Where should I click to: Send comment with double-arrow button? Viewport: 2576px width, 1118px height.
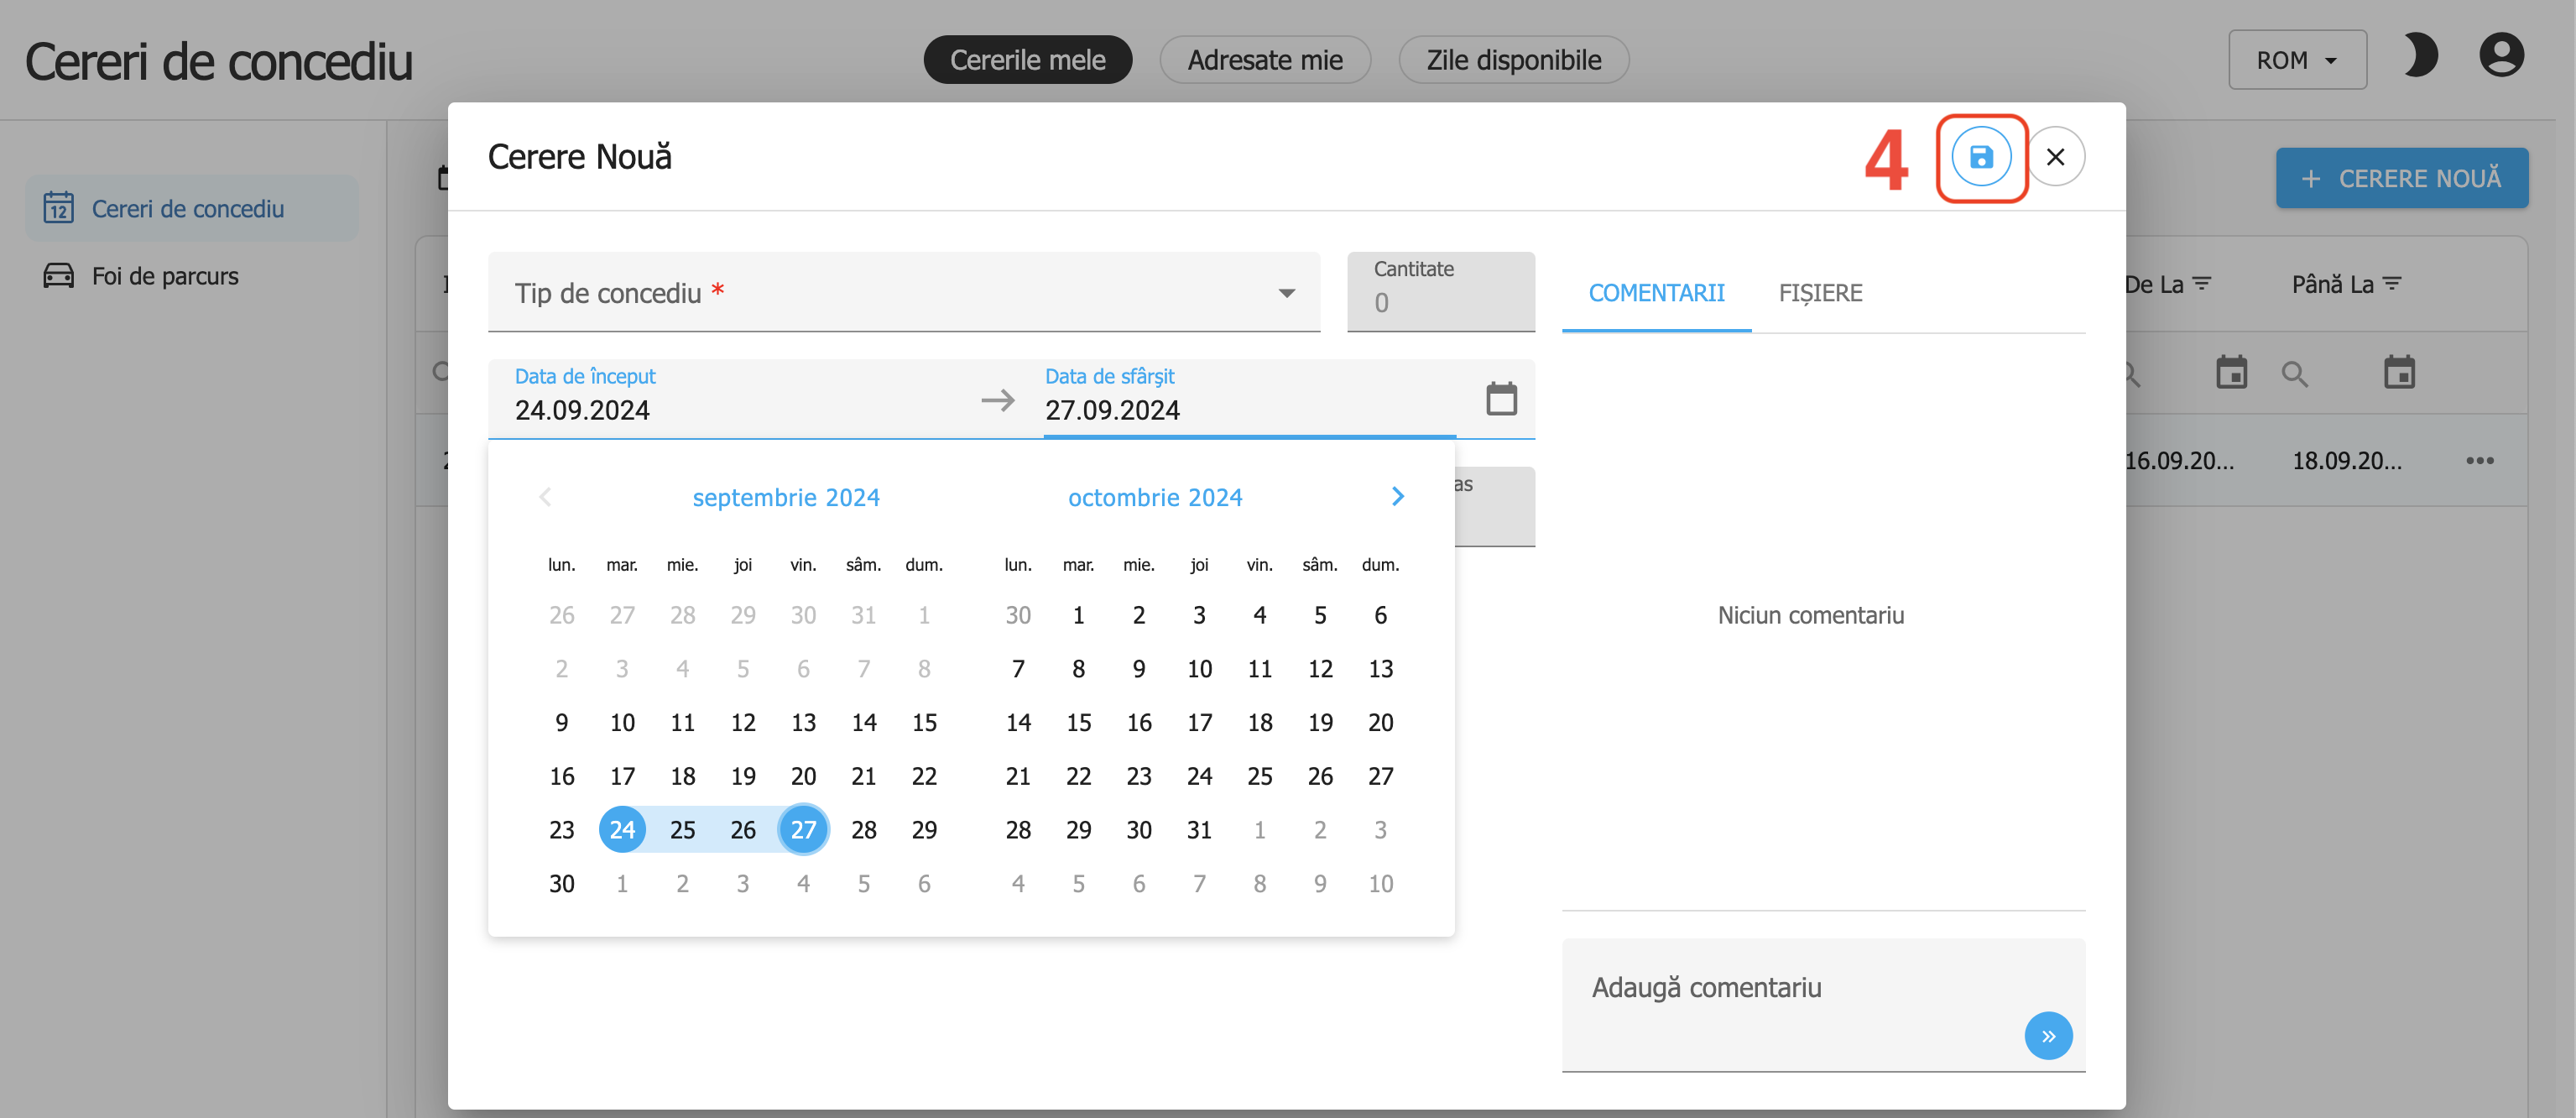click(x=2047, y=1035)
